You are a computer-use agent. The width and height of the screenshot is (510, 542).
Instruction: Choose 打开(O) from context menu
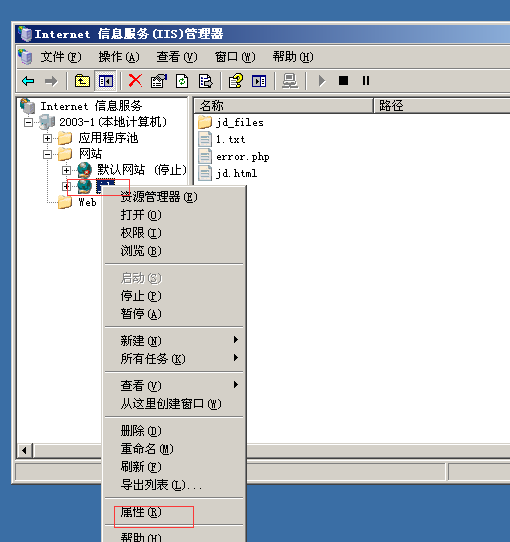[x=174, y=215]
